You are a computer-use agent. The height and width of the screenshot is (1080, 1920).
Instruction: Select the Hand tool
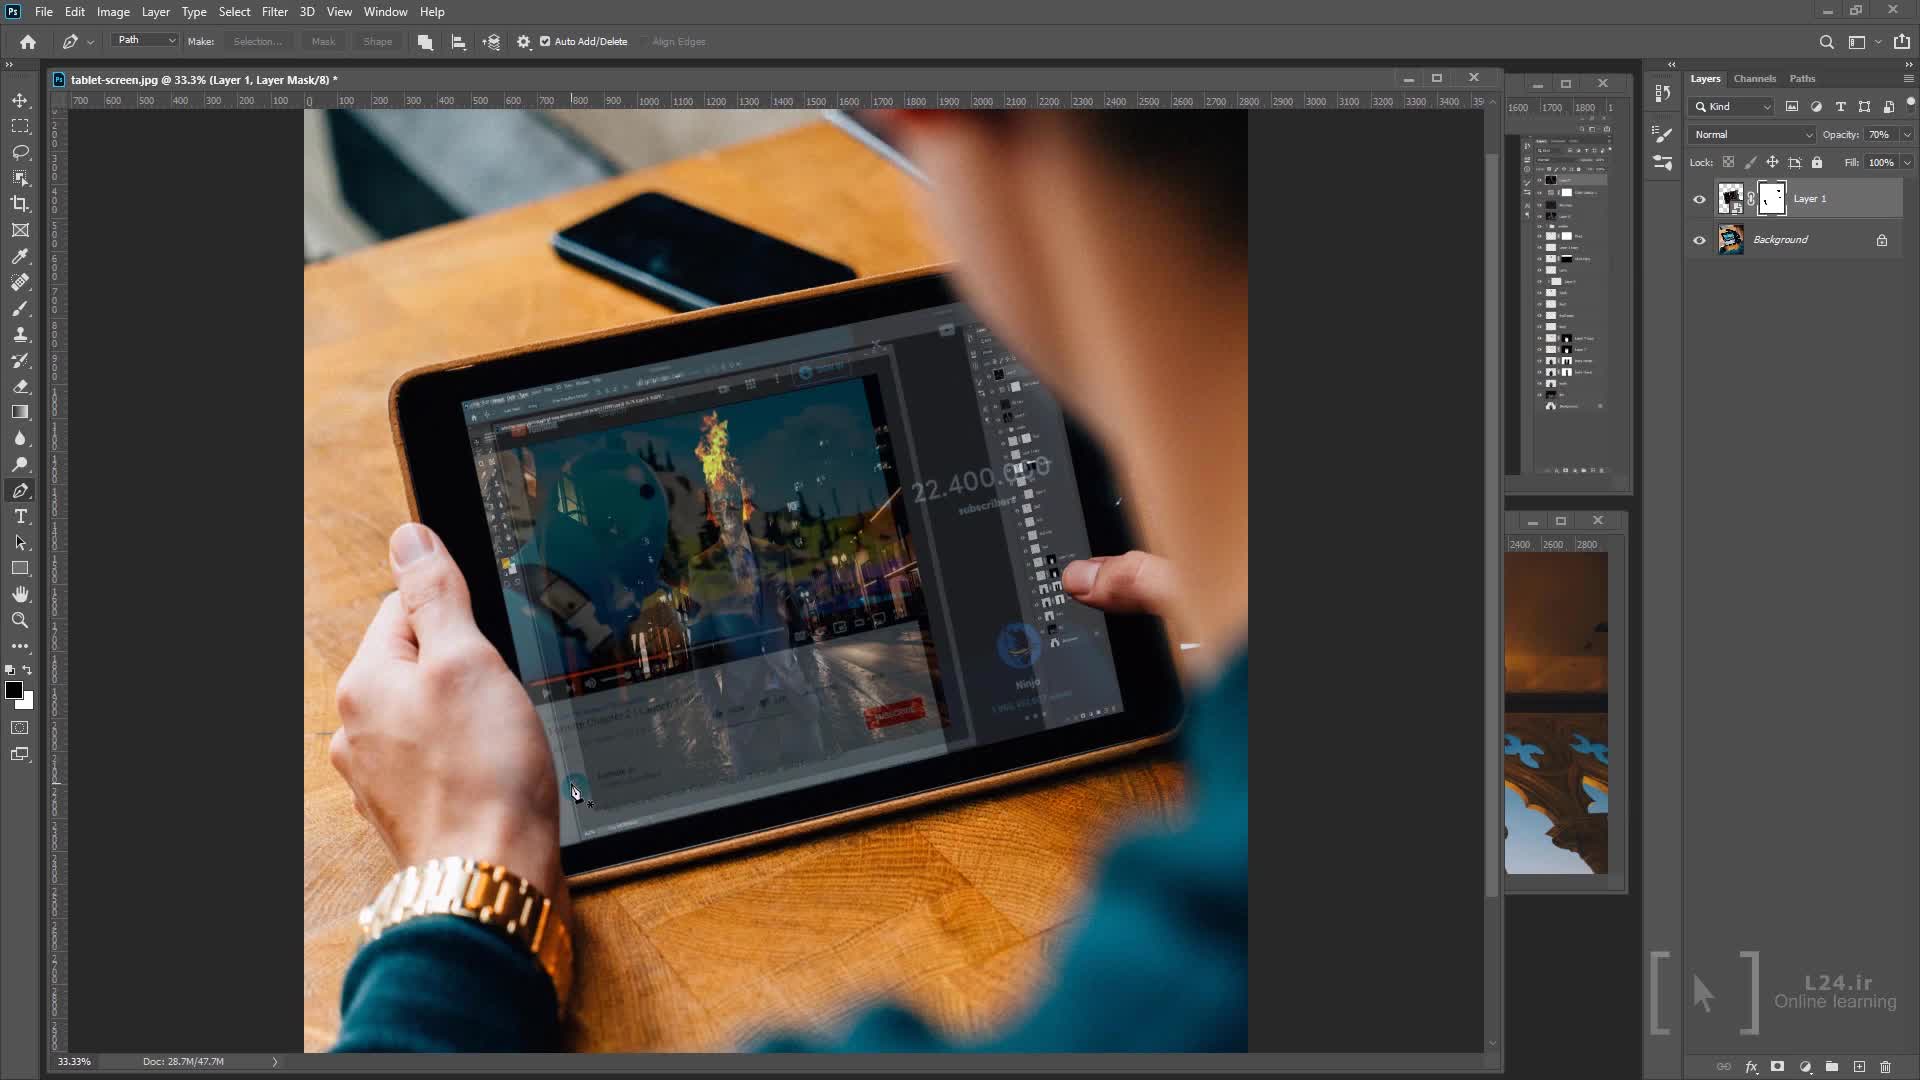pos(20,594)
